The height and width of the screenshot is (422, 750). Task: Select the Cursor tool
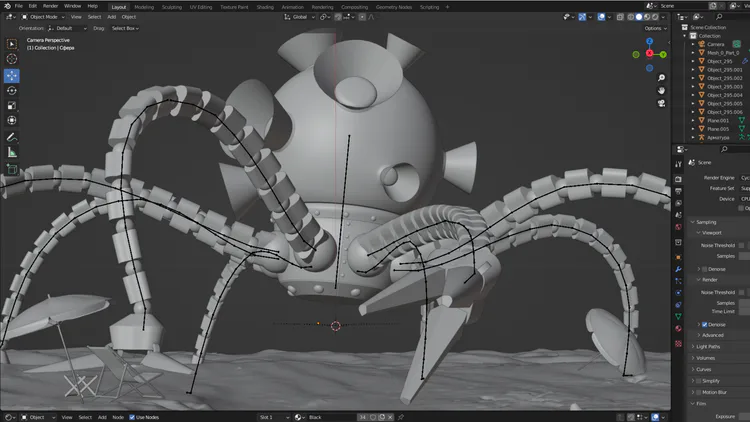tap(12, 59)
